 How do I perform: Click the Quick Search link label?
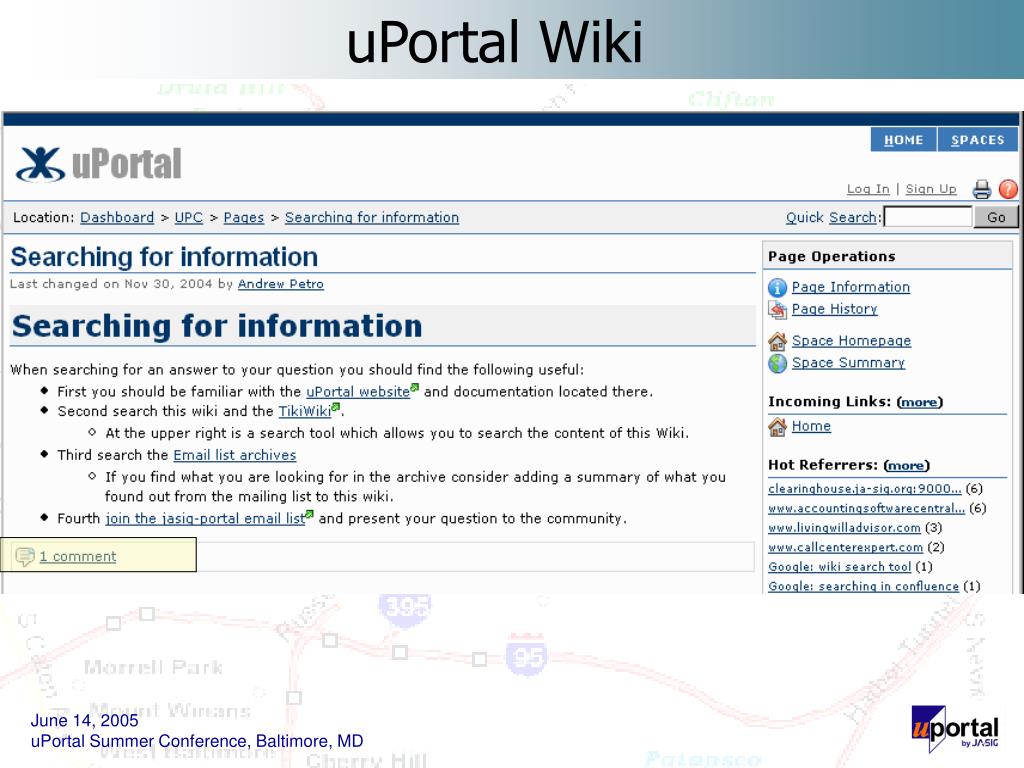[831, 217]
